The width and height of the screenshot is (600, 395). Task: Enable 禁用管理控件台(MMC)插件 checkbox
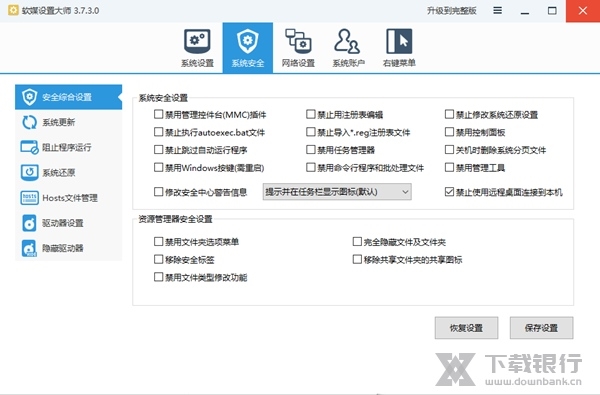(158, 114)
